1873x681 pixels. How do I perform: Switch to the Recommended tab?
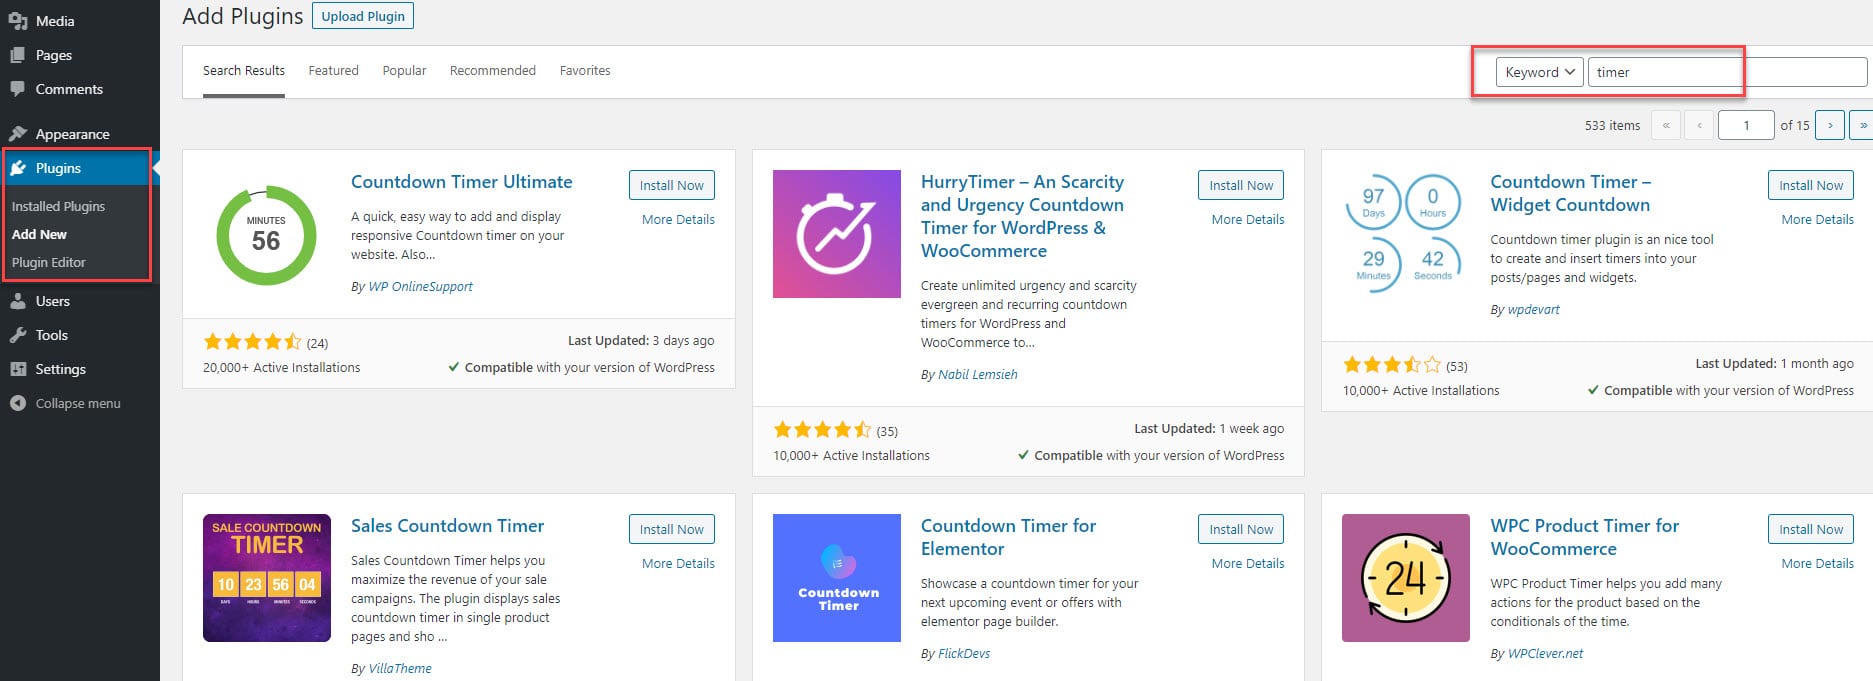click(493, 71)
